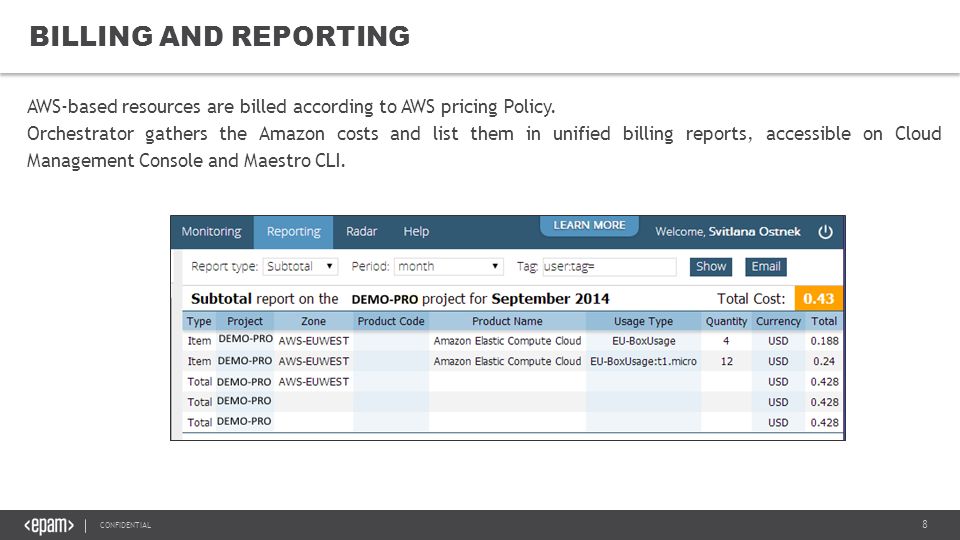Click the 0.188 total cell
This screenshot has height=540, width=960.
[x=824, y=340]
